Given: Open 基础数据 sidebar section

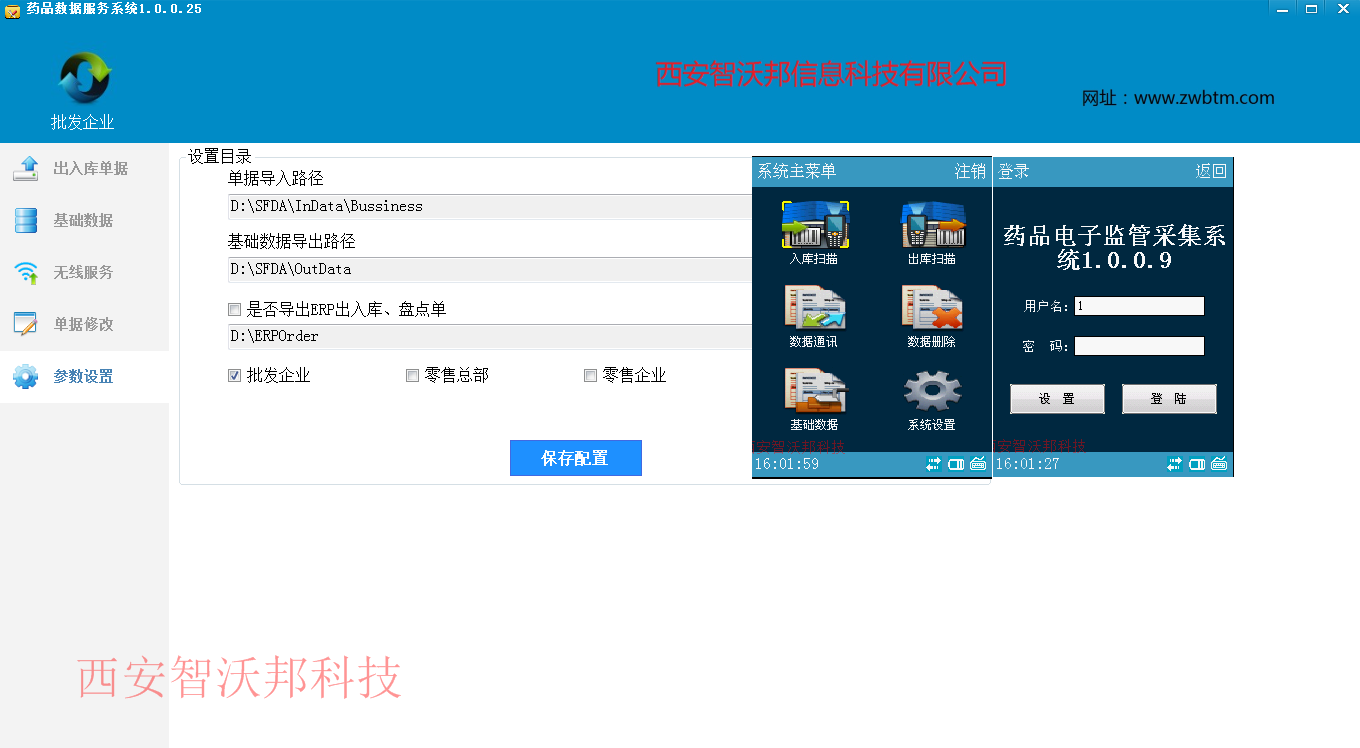Looking at the screenshot, I should [x=84, y=221].
